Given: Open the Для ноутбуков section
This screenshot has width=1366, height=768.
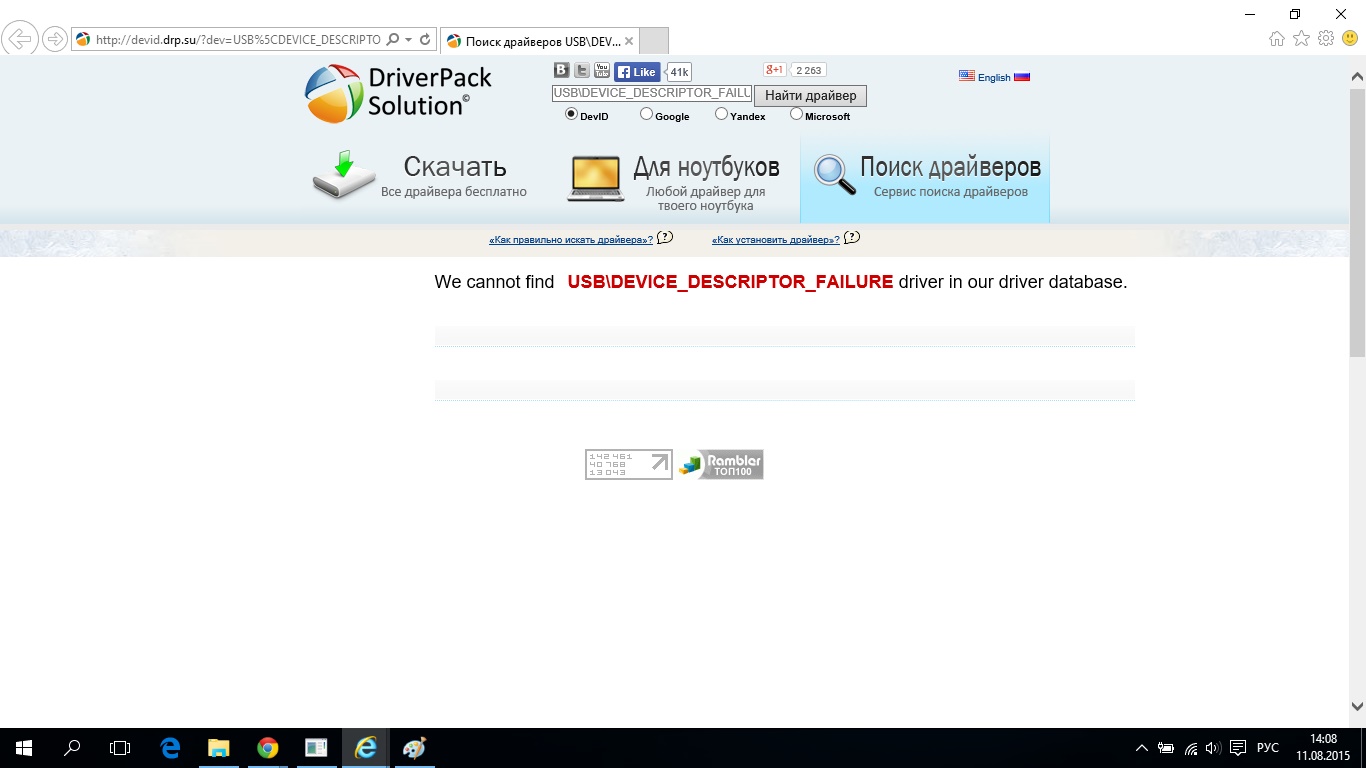Looking at the screenshot, I should (673, 180).
